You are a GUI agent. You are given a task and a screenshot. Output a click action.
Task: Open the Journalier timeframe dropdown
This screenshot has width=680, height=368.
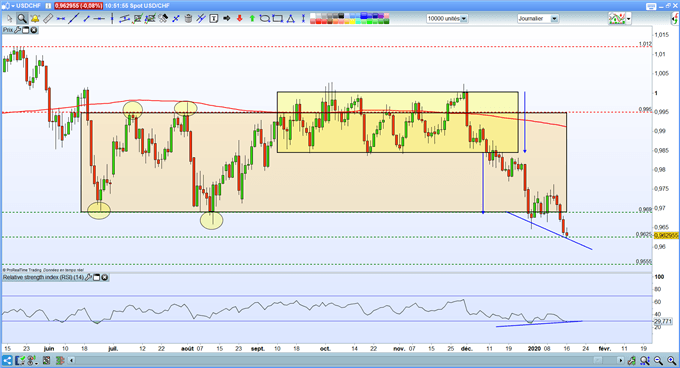554,19
